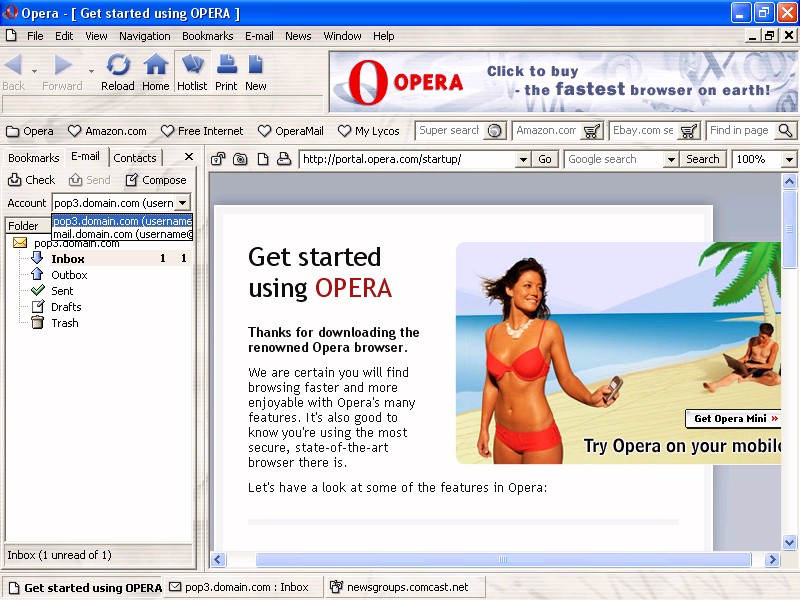Screen dimensions: 800x600
Task: Open the Outbox folder
Action: (59, 275)
